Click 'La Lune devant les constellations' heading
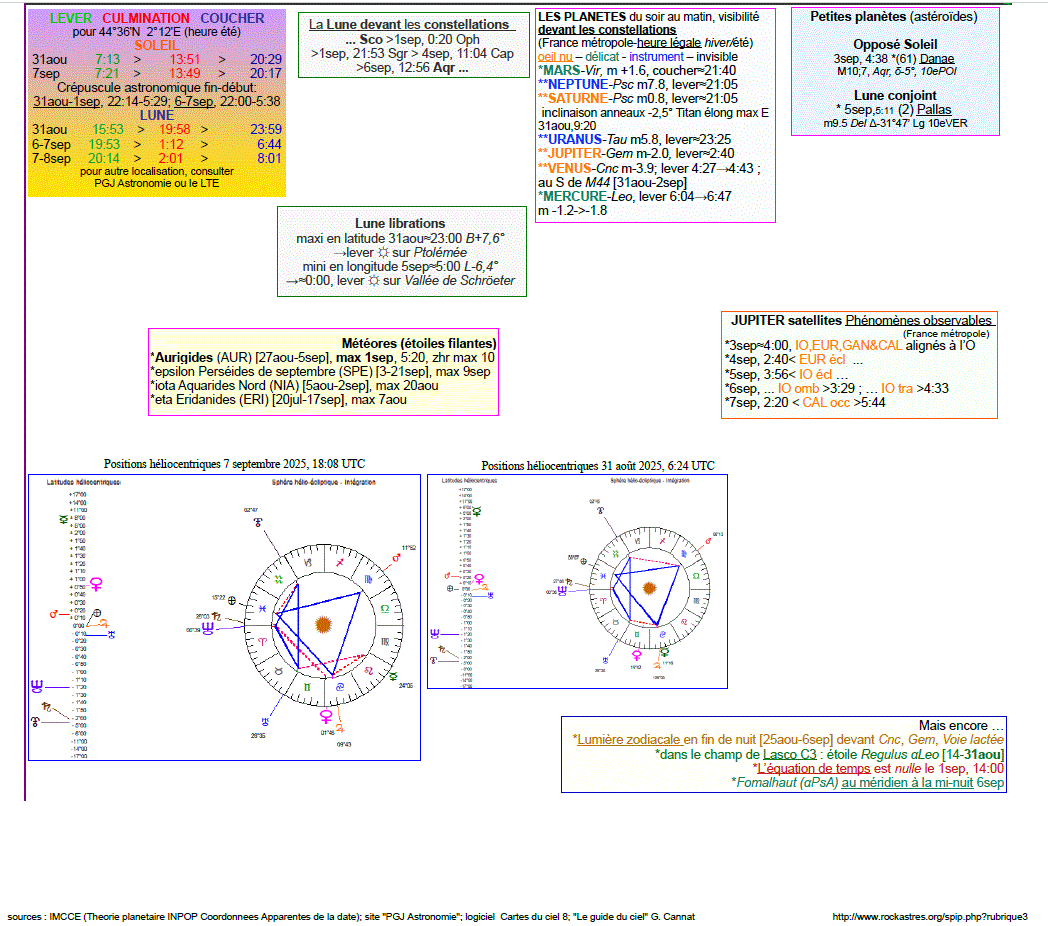The width and height of the screenshot is (1048, 926). point(411,24)
